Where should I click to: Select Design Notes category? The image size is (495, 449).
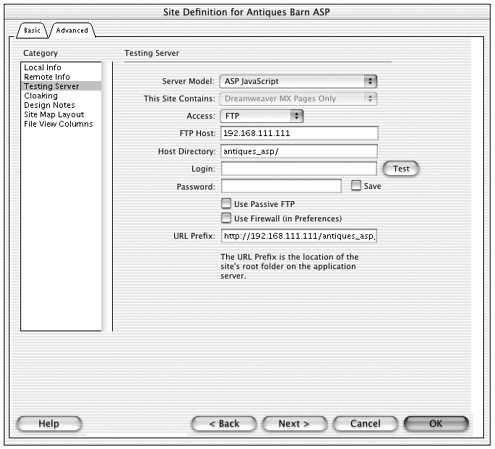(x=61, y=105)
